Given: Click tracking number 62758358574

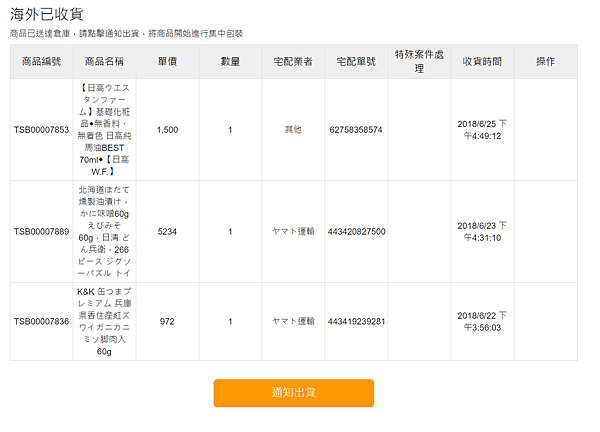Looking at the screenshot, I should [x=356, y=130].
